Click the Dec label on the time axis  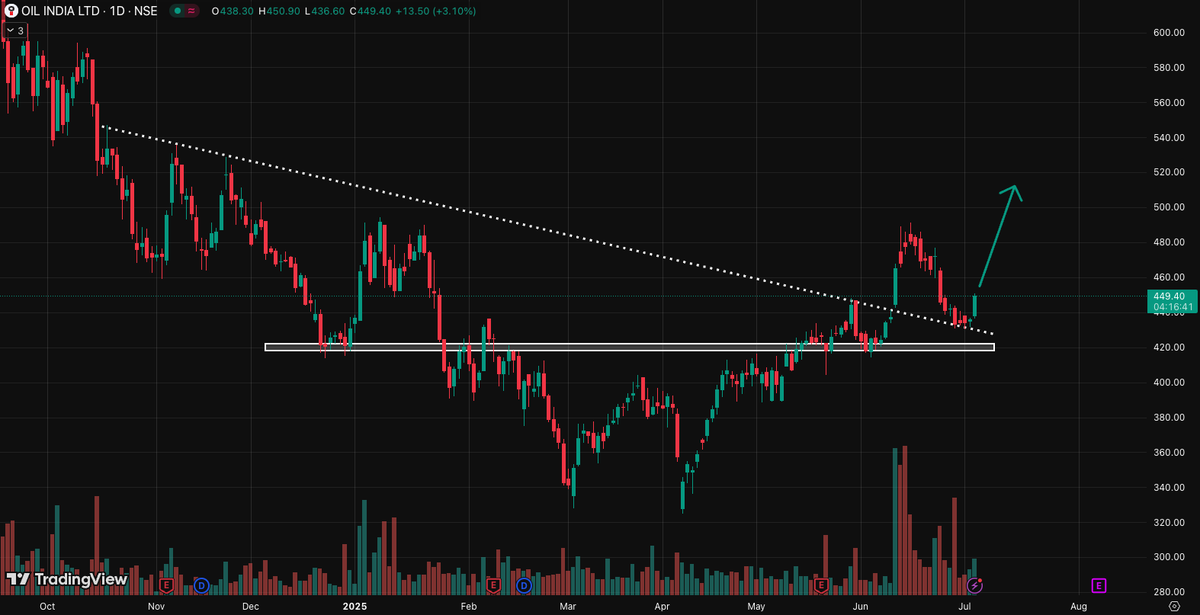pos(251,606)
